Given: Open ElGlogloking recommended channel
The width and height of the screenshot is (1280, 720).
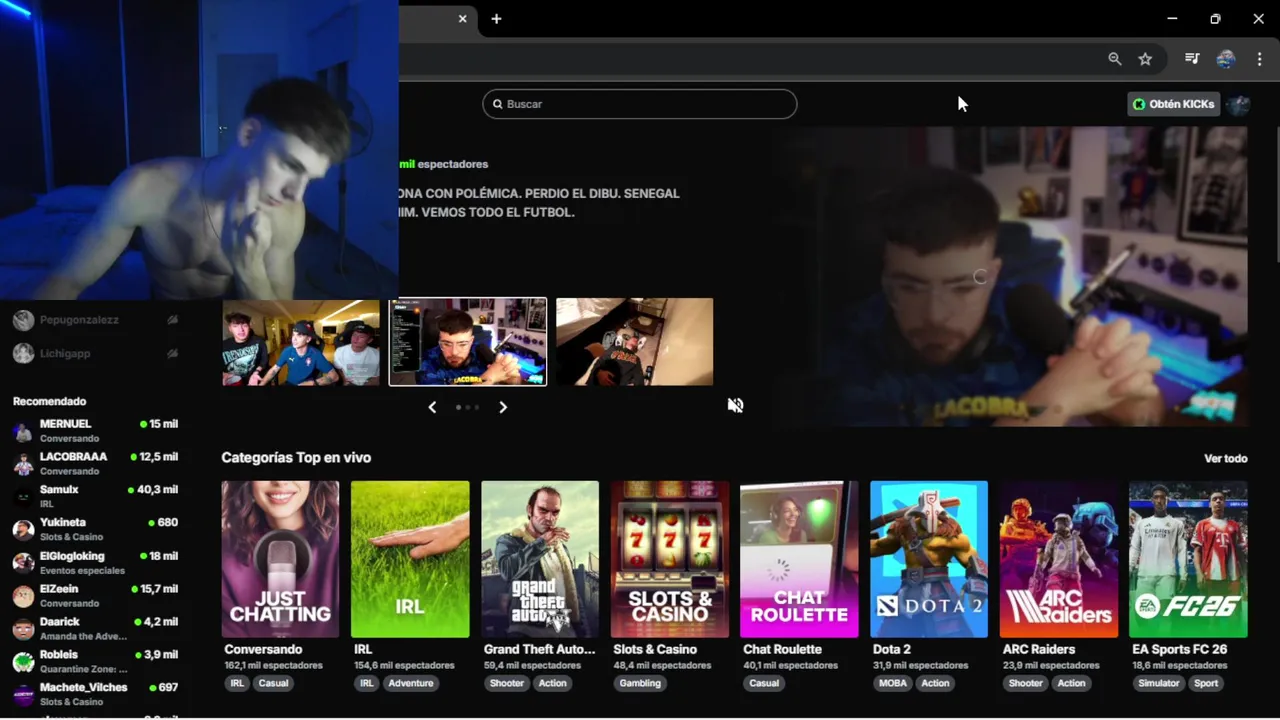Looking at the screenshot, I should pyautogui.click(x=95, y=563).
